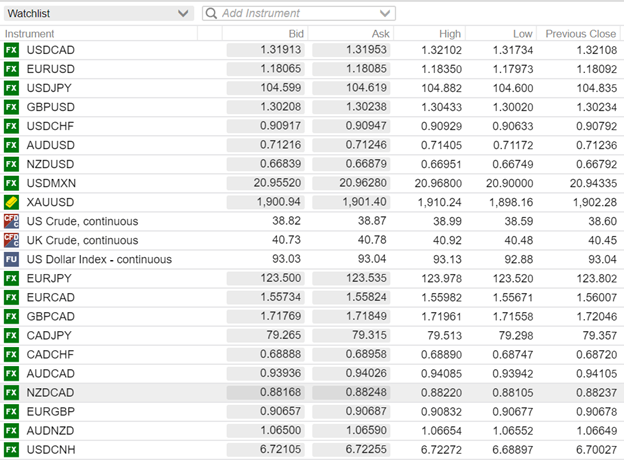The width and height of the screenshot is (624, 460).
Task: Sort by the Instrument column header
Action: coord(30,33)
